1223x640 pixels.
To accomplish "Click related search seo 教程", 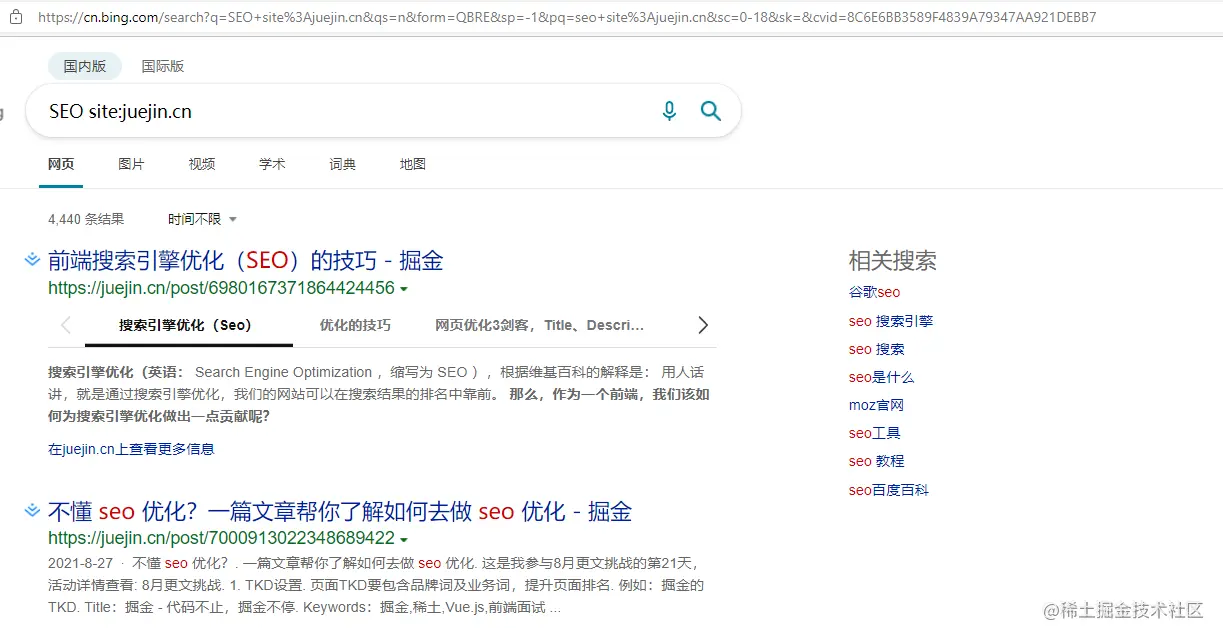I will pyautogui.click(x=877, y=461).
